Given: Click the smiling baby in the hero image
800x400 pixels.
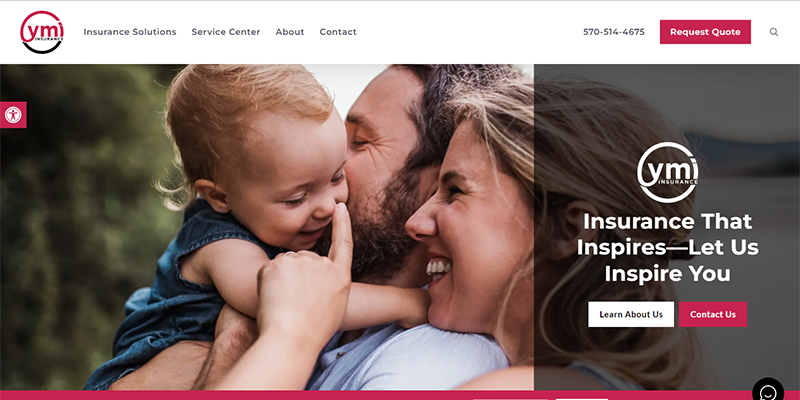Looking at the screenshot, I should coord(255,173).
